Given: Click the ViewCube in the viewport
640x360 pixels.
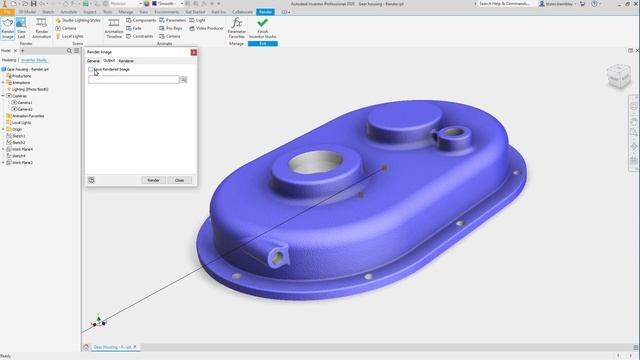Looking at the screenshot, I should (619, 76).
